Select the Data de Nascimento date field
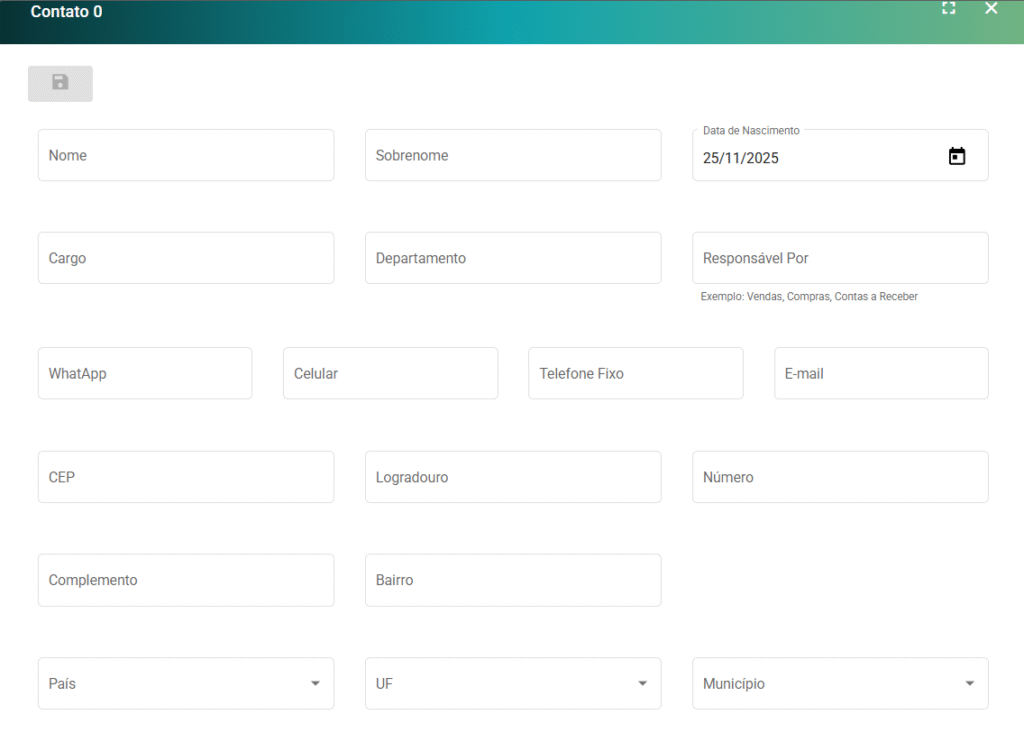Screen dimensions: 1024x742 (810, 158)
